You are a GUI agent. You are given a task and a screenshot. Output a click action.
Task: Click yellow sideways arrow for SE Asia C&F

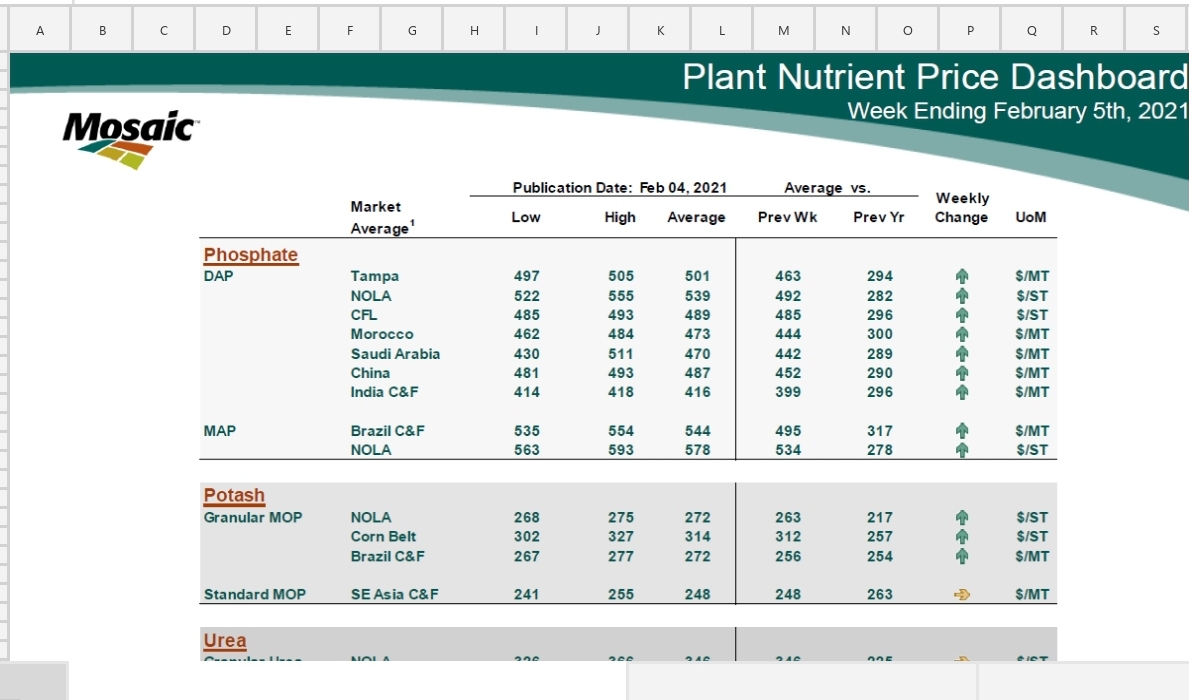click(962, 595)
